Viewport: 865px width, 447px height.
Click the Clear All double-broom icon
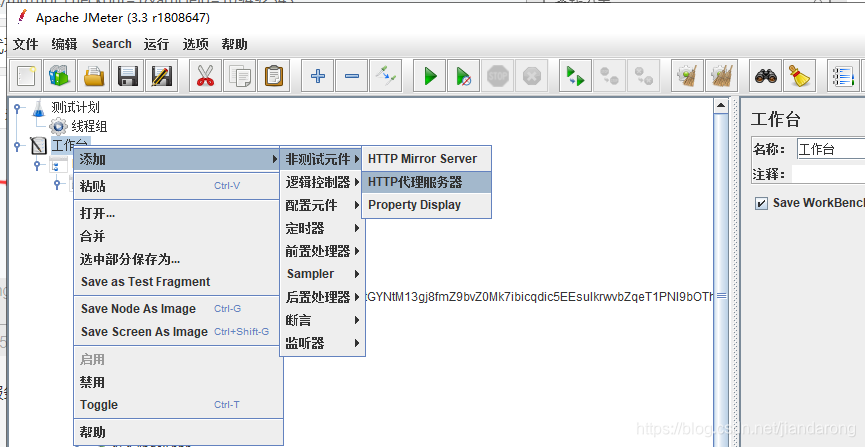722,76
